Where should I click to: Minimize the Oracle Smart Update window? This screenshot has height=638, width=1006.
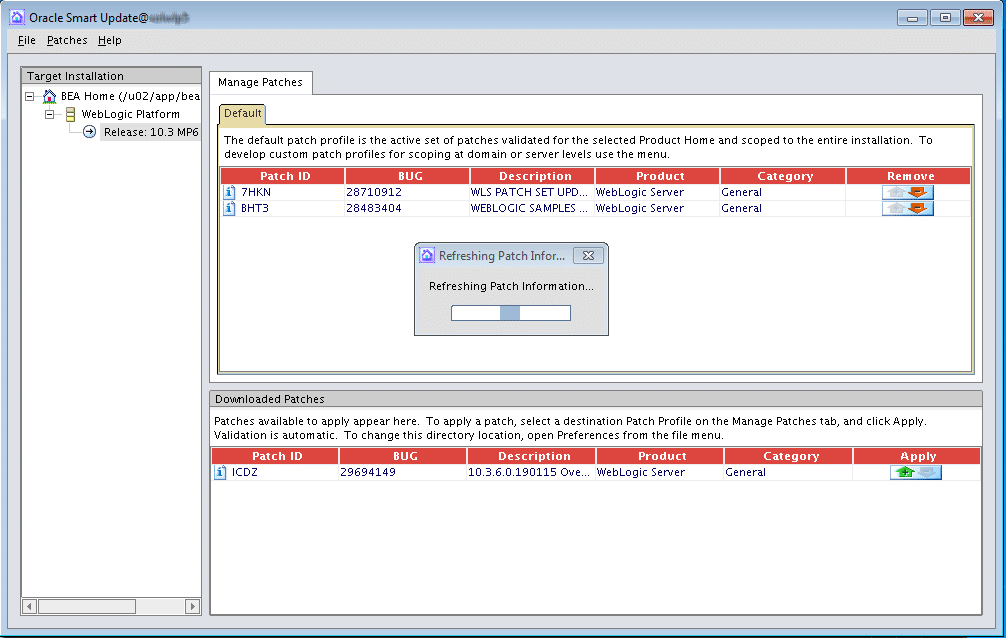(x=912, y=18)
